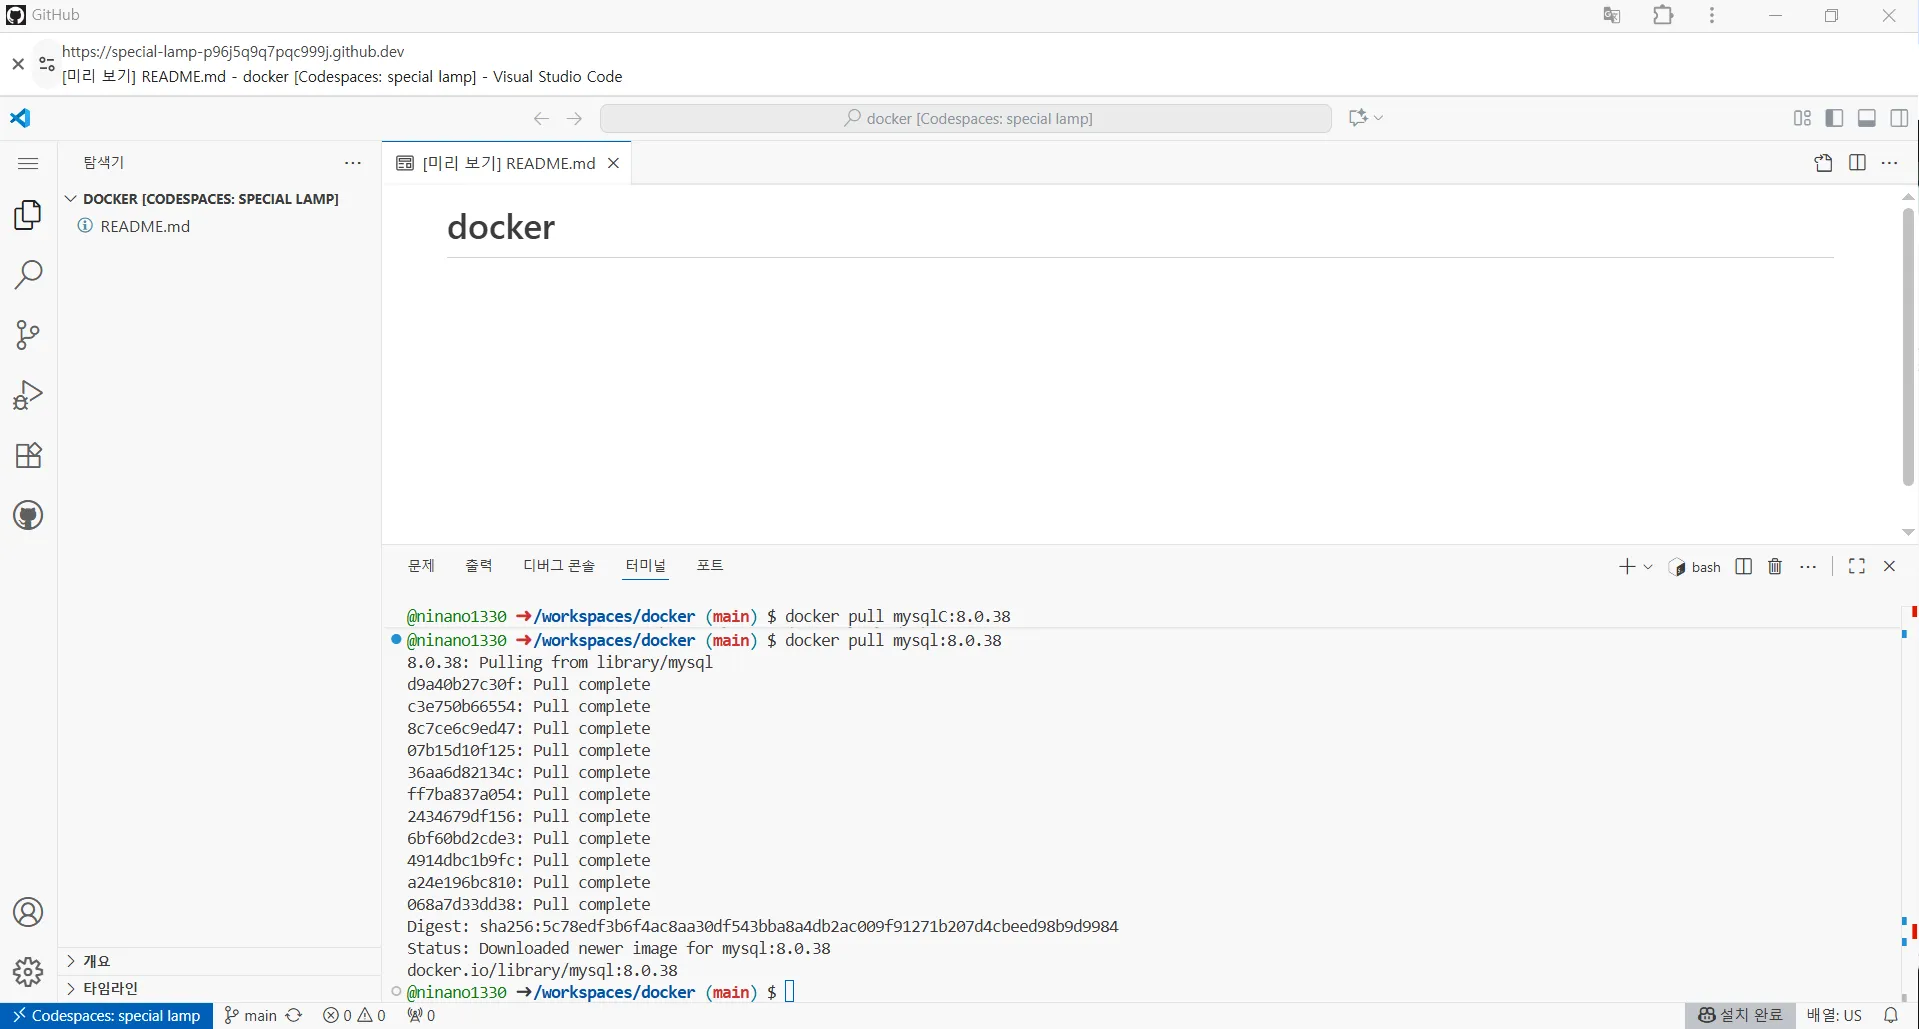Viewport: 1919px width, 1029px height.
Task: Split the terminal panel
Action: pyautogui.click(x=1744, y=567)
